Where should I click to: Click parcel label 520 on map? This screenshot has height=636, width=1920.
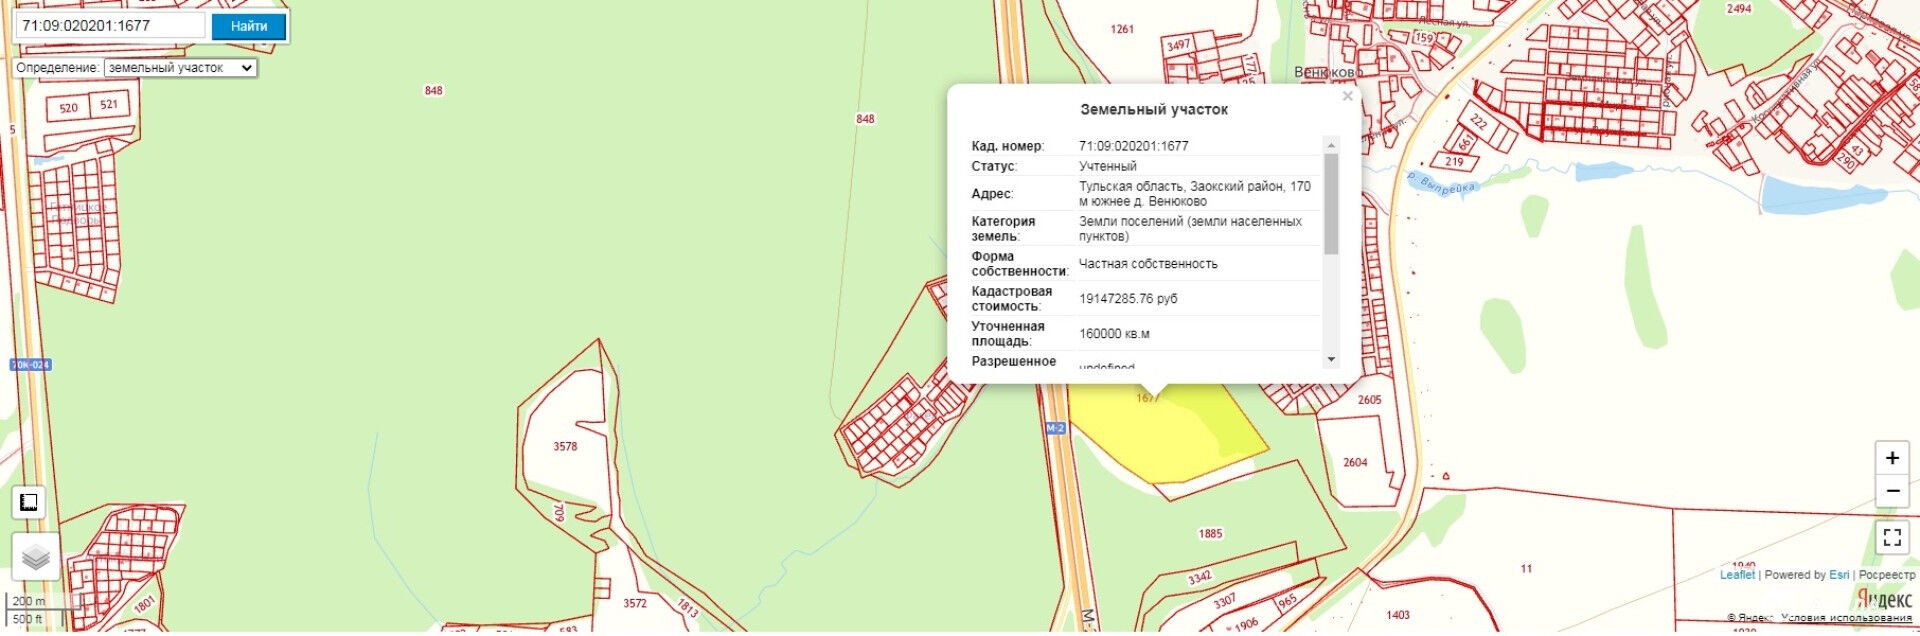point(68,108)
